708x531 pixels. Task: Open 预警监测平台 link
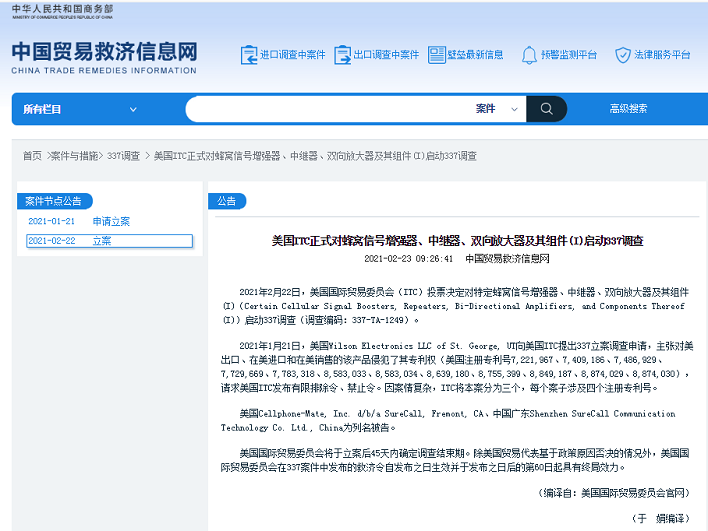[569, 55]
